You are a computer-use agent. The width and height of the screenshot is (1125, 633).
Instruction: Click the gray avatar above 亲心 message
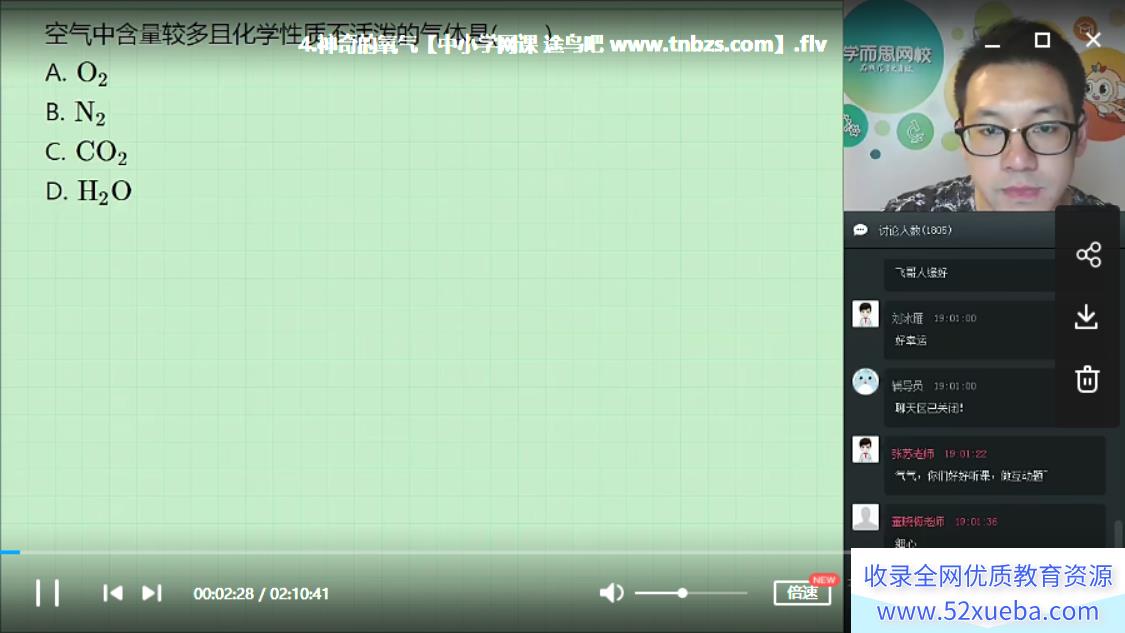[x=865, y=517]
